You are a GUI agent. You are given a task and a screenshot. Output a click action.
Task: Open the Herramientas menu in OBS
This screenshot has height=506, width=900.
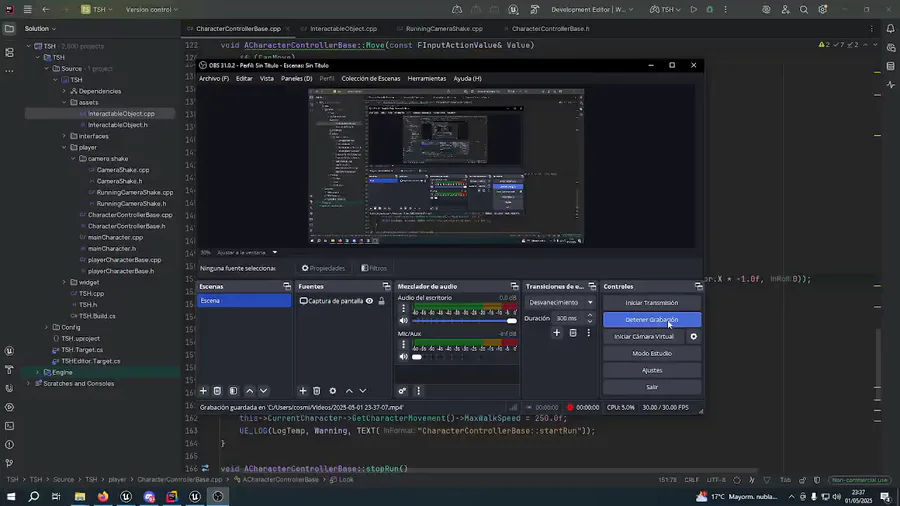[426, 79]
